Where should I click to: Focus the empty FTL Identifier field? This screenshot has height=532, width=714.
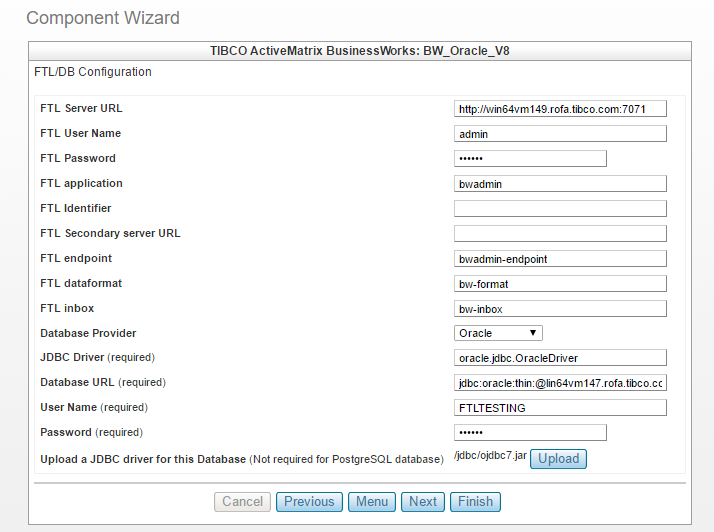560,209
